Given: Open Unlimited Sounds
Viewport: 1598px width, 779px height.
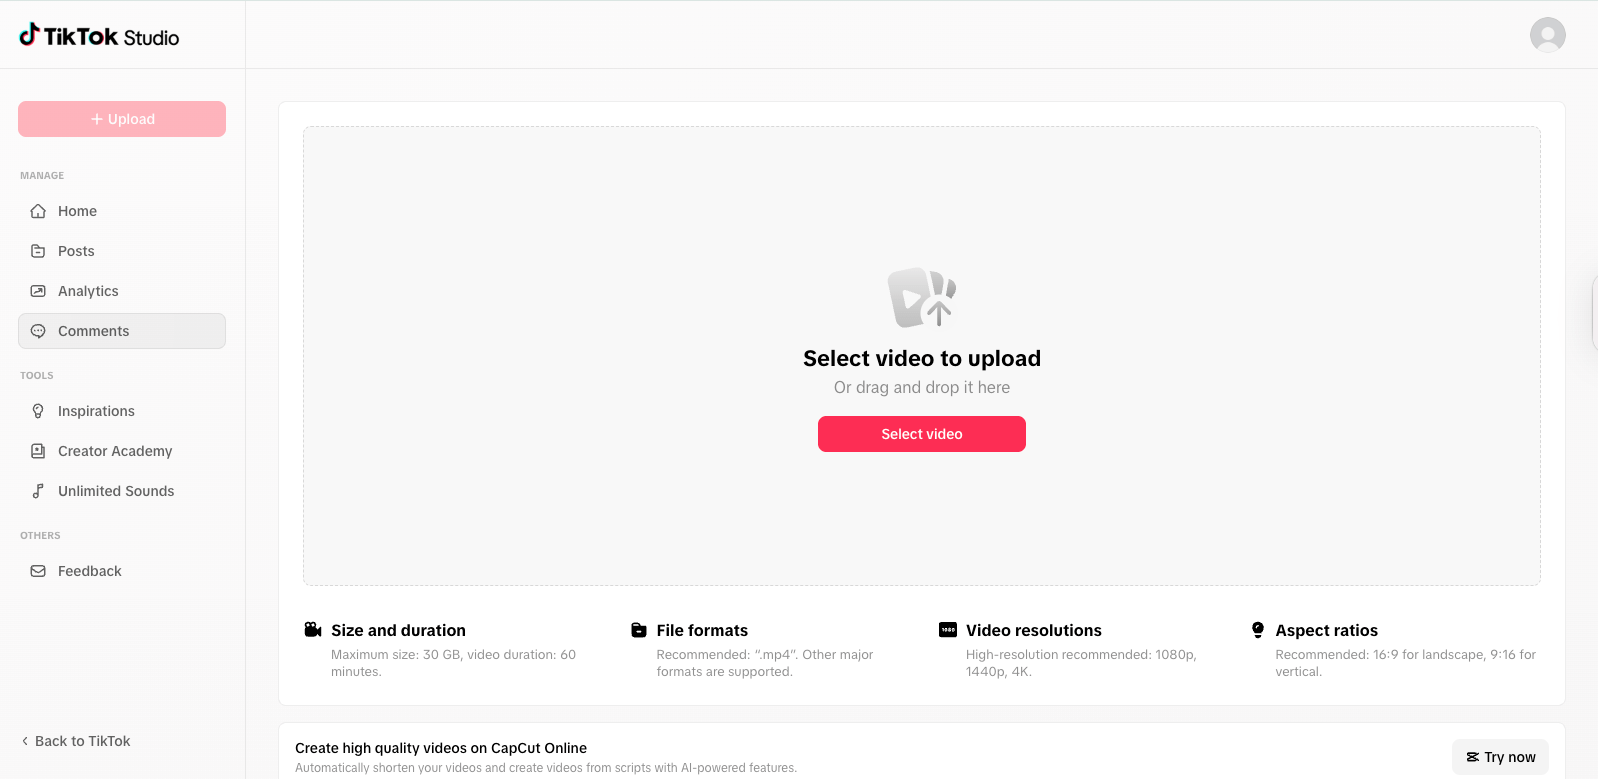Looking at the screenshot, I should pyautogui.click(x=122, y=491).
